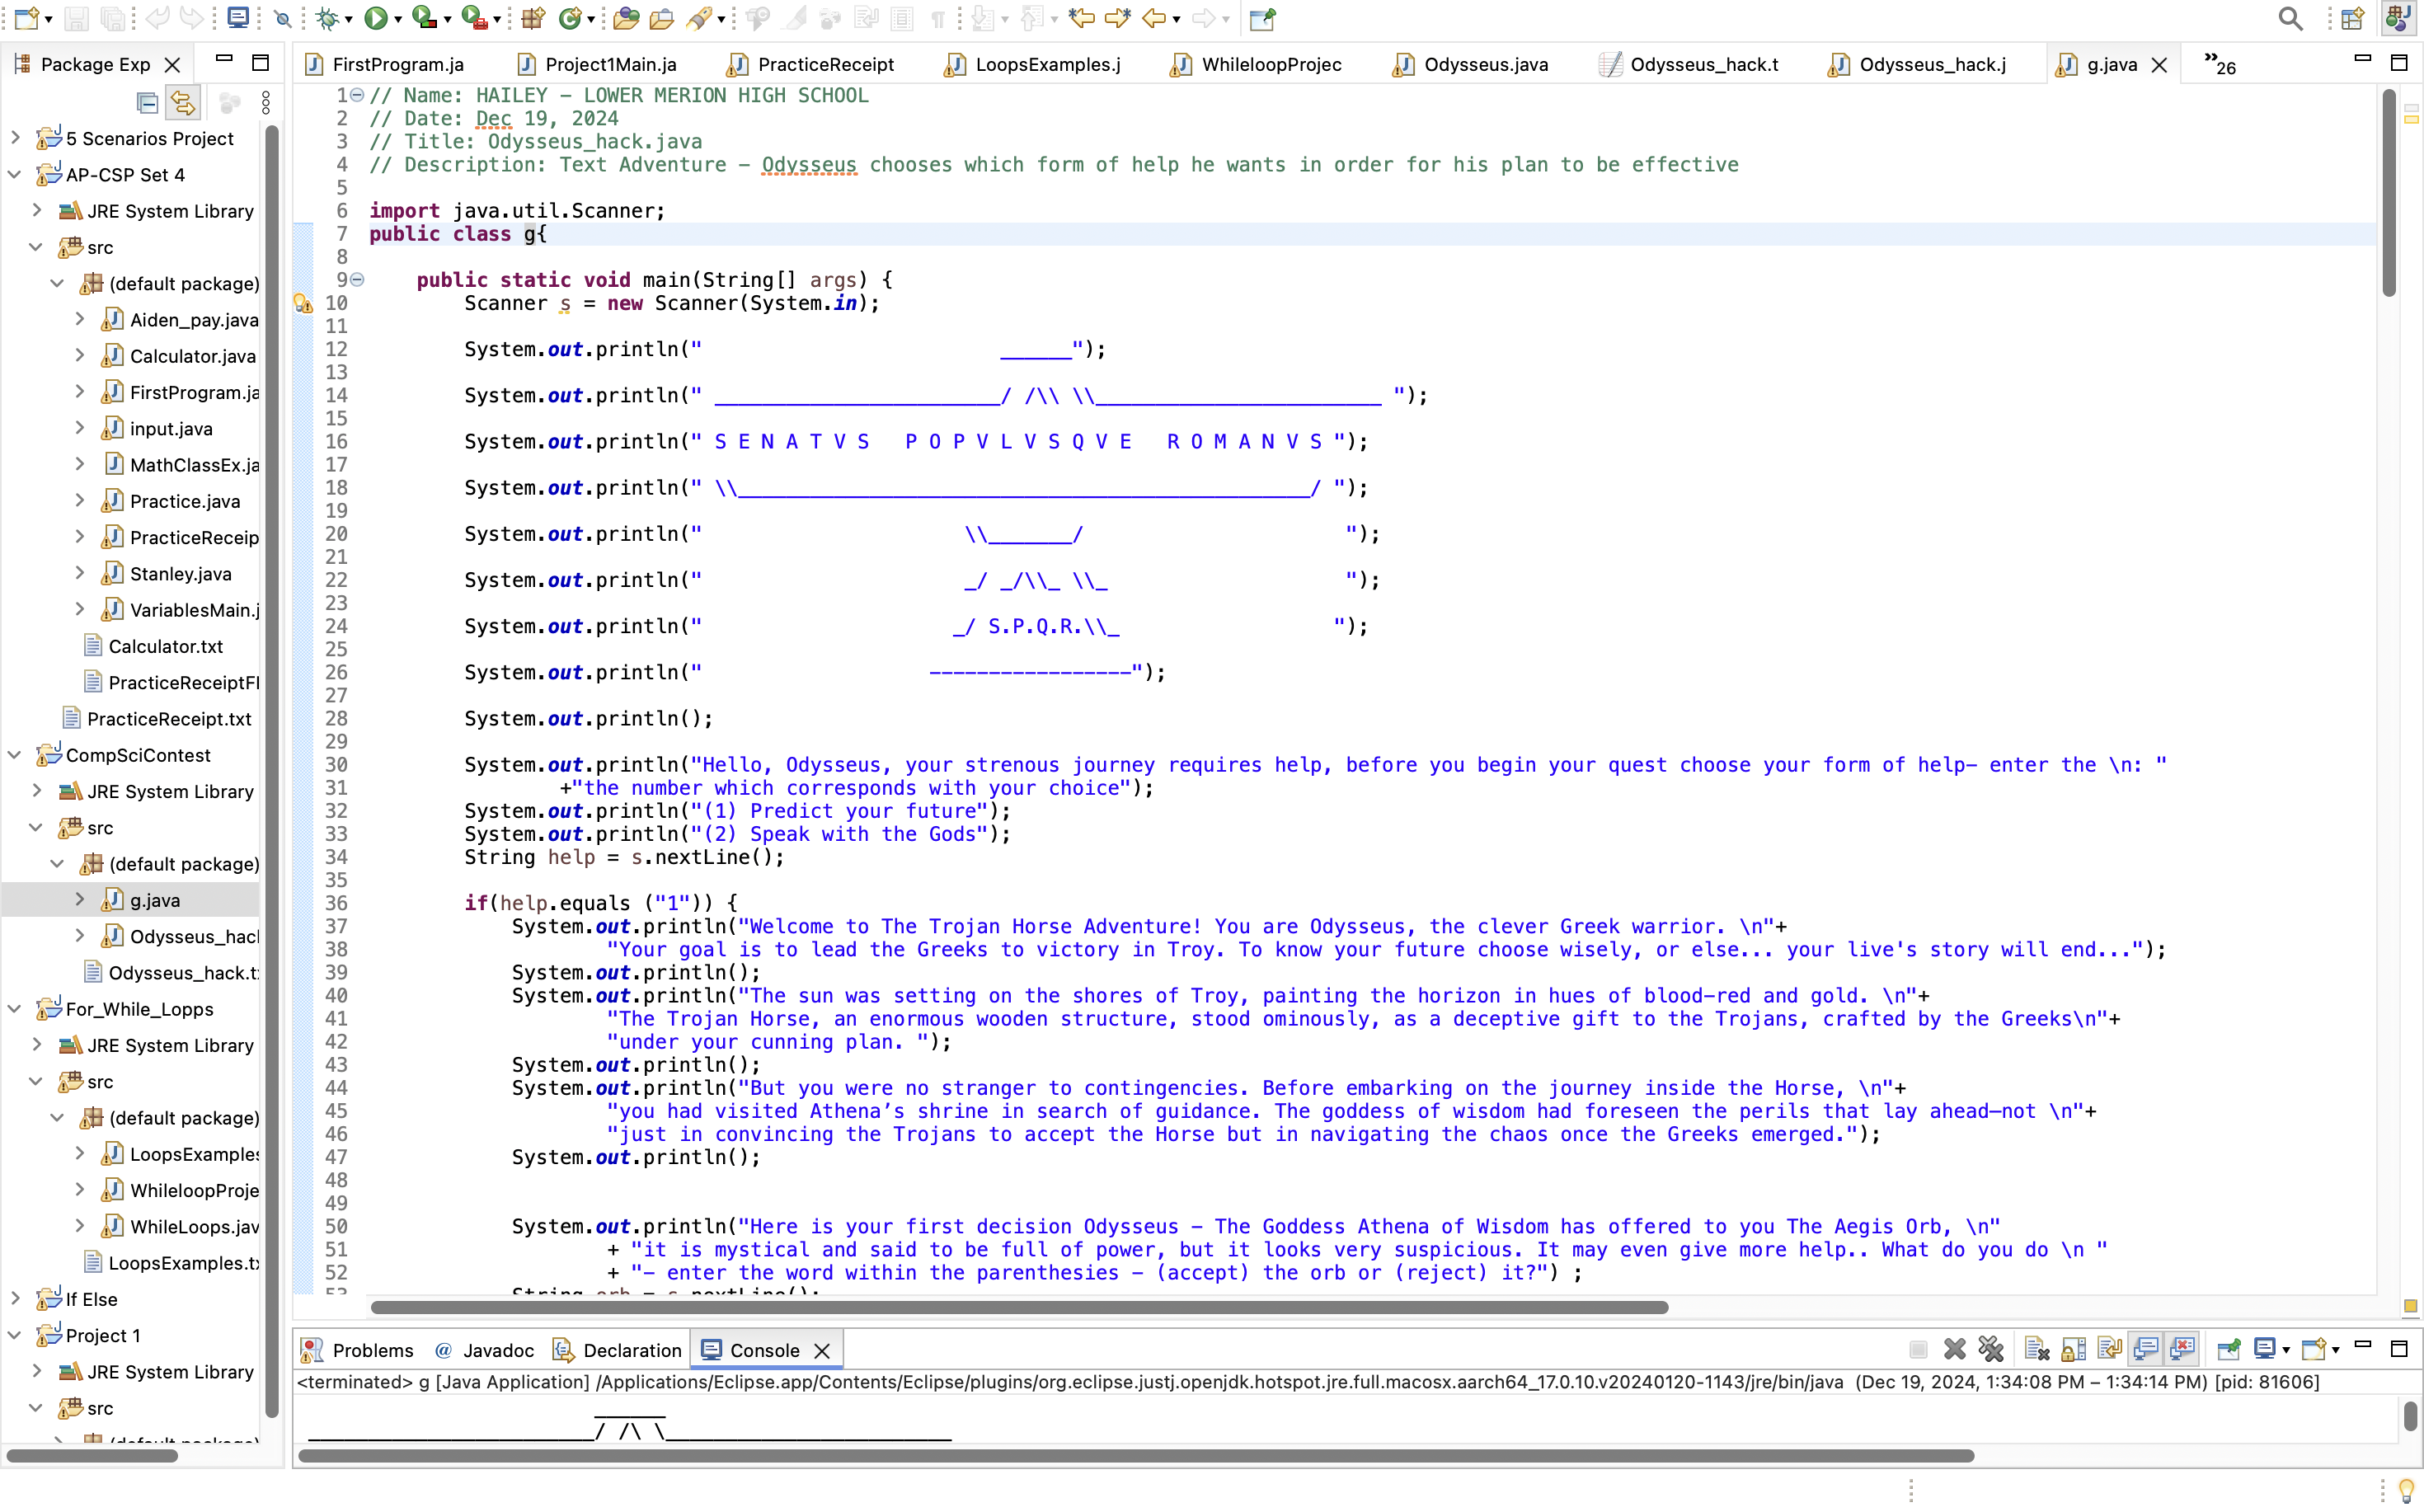Show hidden editor tabs list (»26)
The height and width of the screenshot is (1512, 2424).
(x=2219, y=64)
